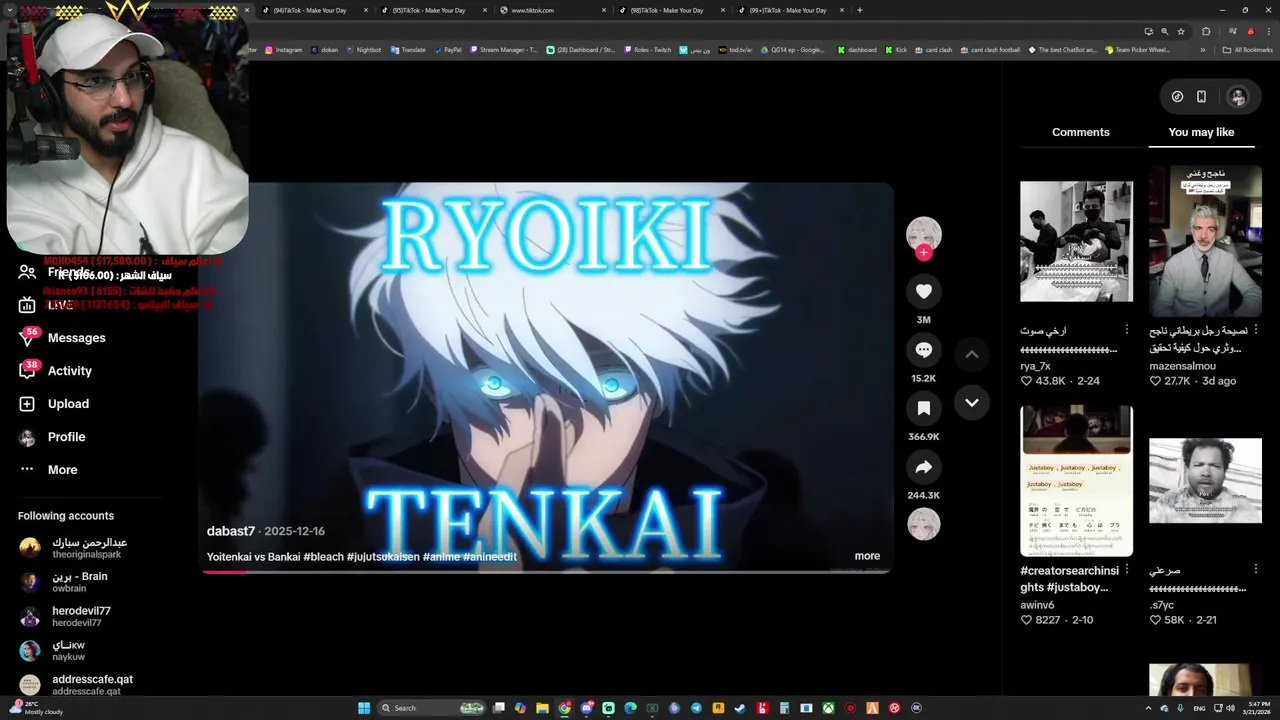Open options menu for mazensalmou video

point(1255,330)
